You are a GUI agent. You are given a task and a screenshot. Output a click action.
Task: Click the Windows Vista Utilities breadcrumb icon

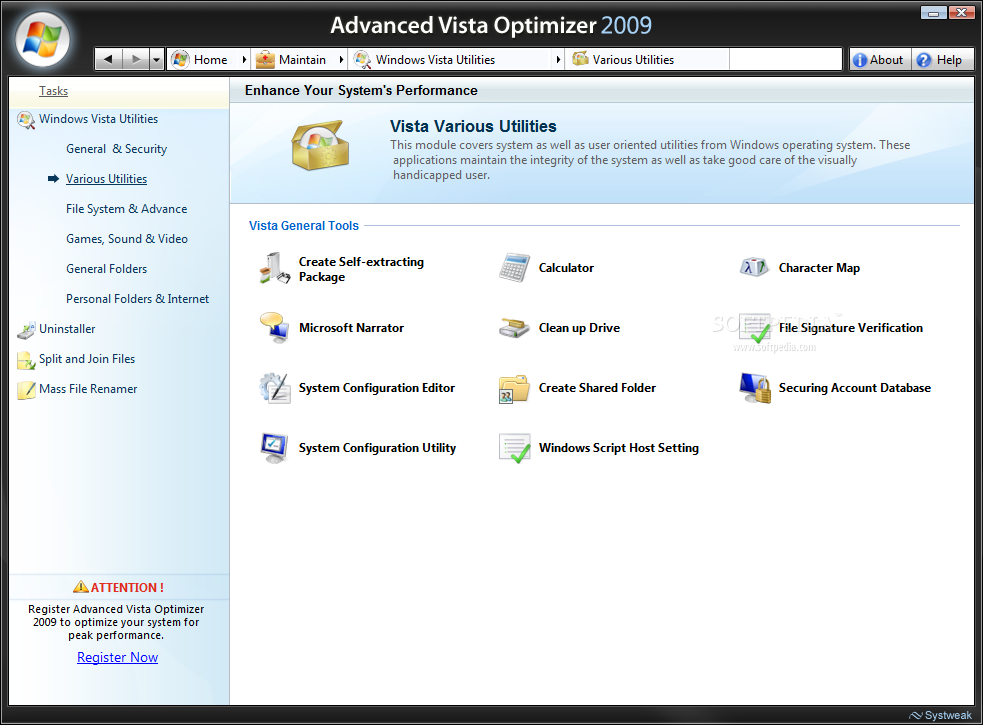coord(362,60)
